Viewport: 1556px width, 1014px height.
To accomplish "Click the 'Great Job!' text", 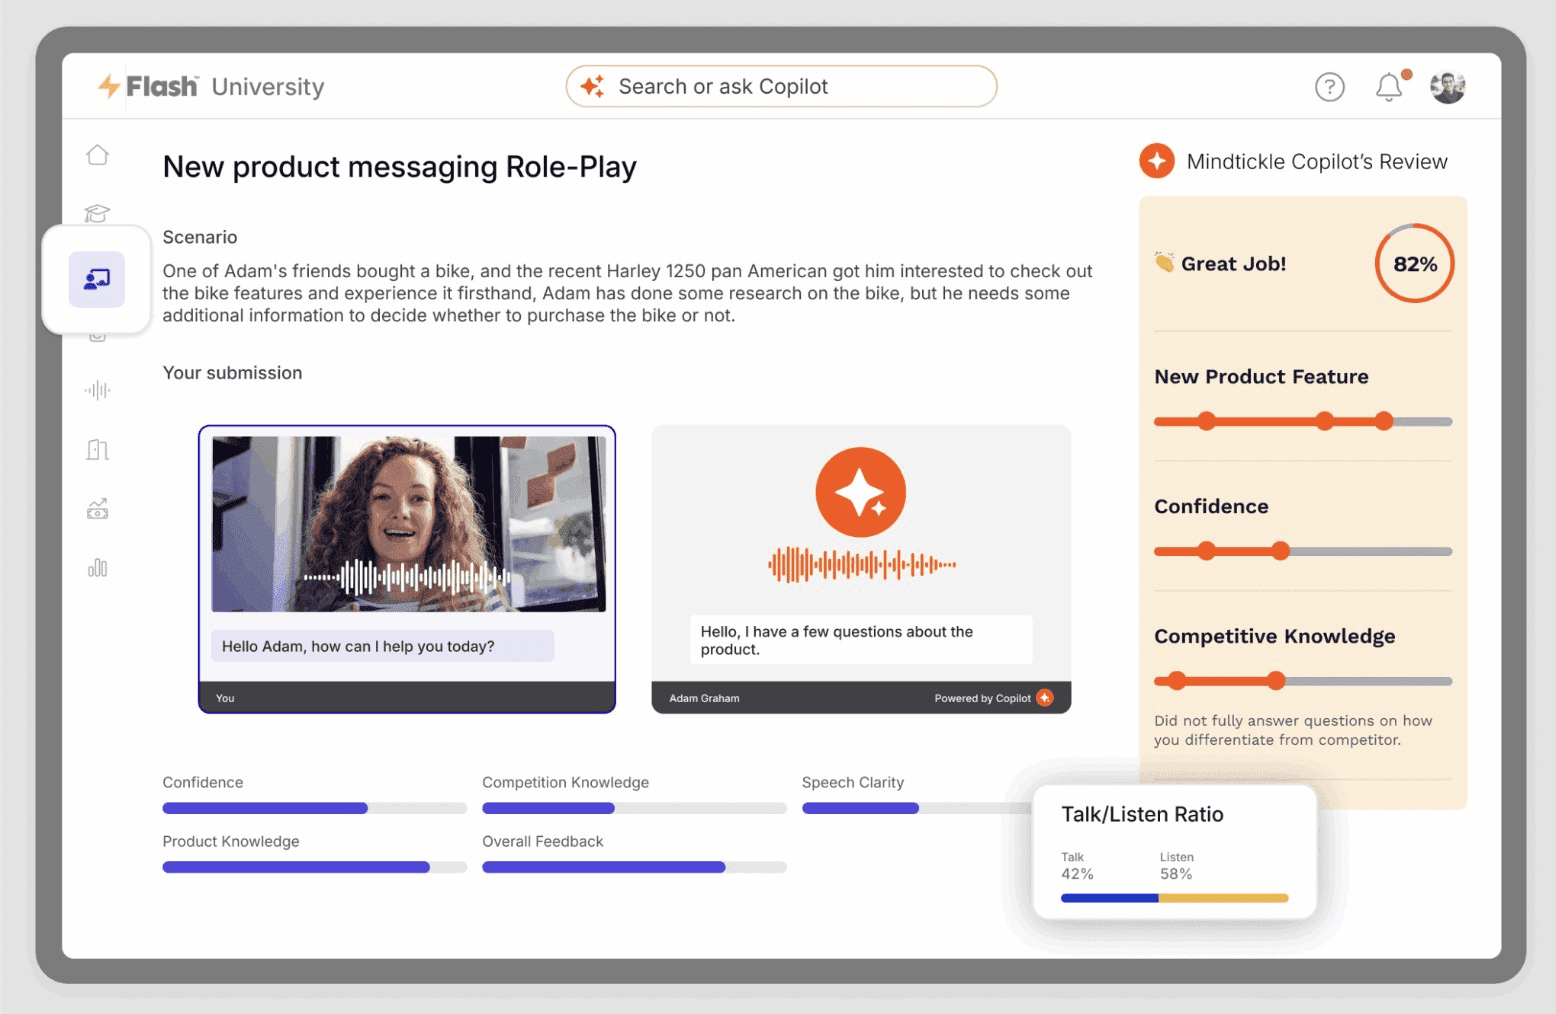I will click(x=1233, y=264).
